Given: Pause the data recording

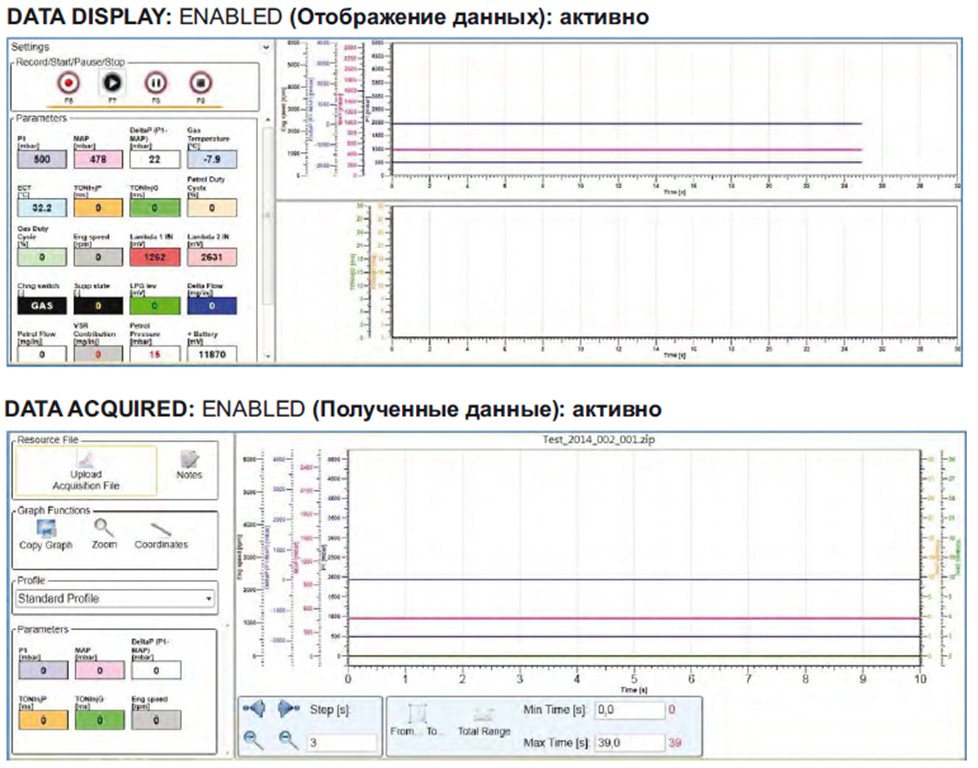Looking at the screenshot, I should 156,83.
